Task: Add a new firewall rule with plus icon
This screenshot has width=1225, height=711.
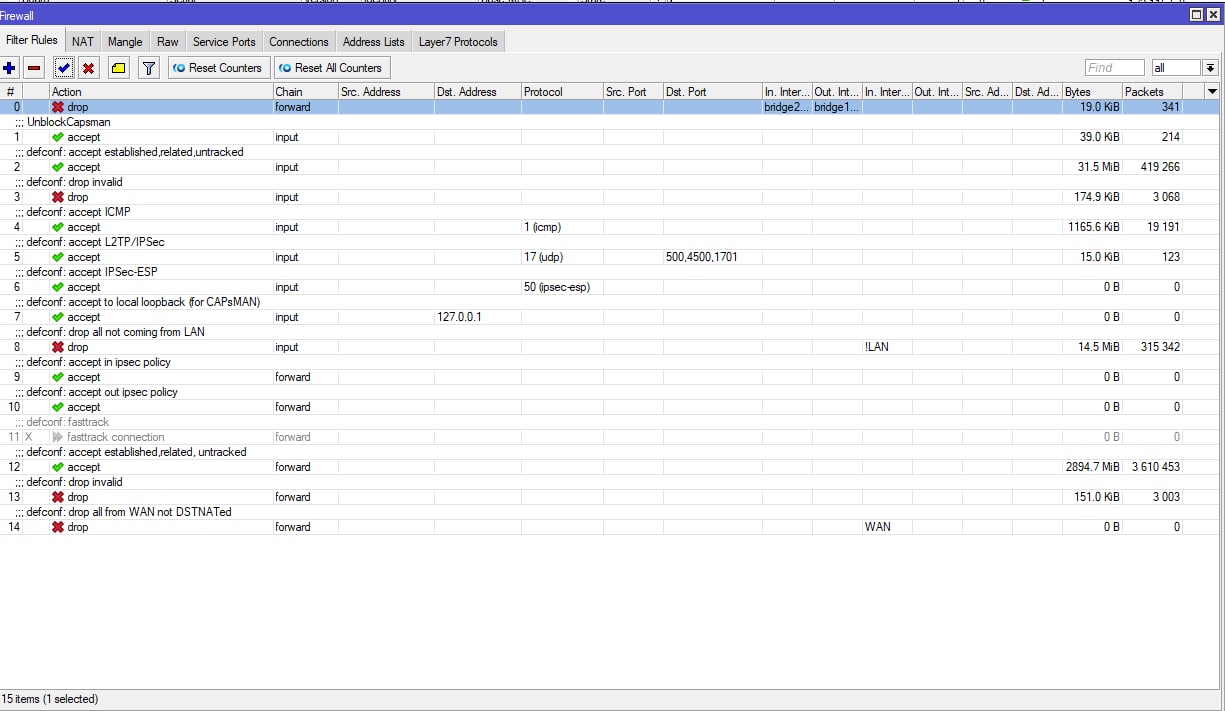Action: pyautogui.click(x=10, y=68)
